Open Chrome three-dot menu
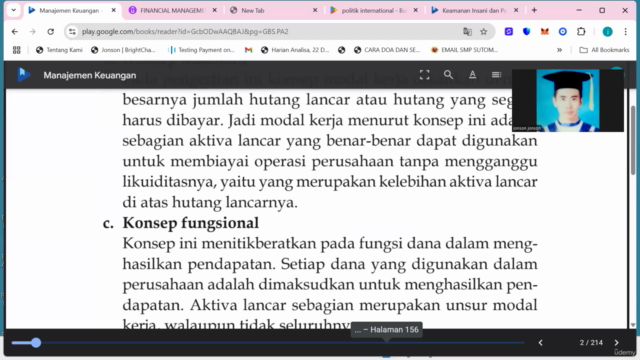Screen dimensions: 640x360 [625, 31]
